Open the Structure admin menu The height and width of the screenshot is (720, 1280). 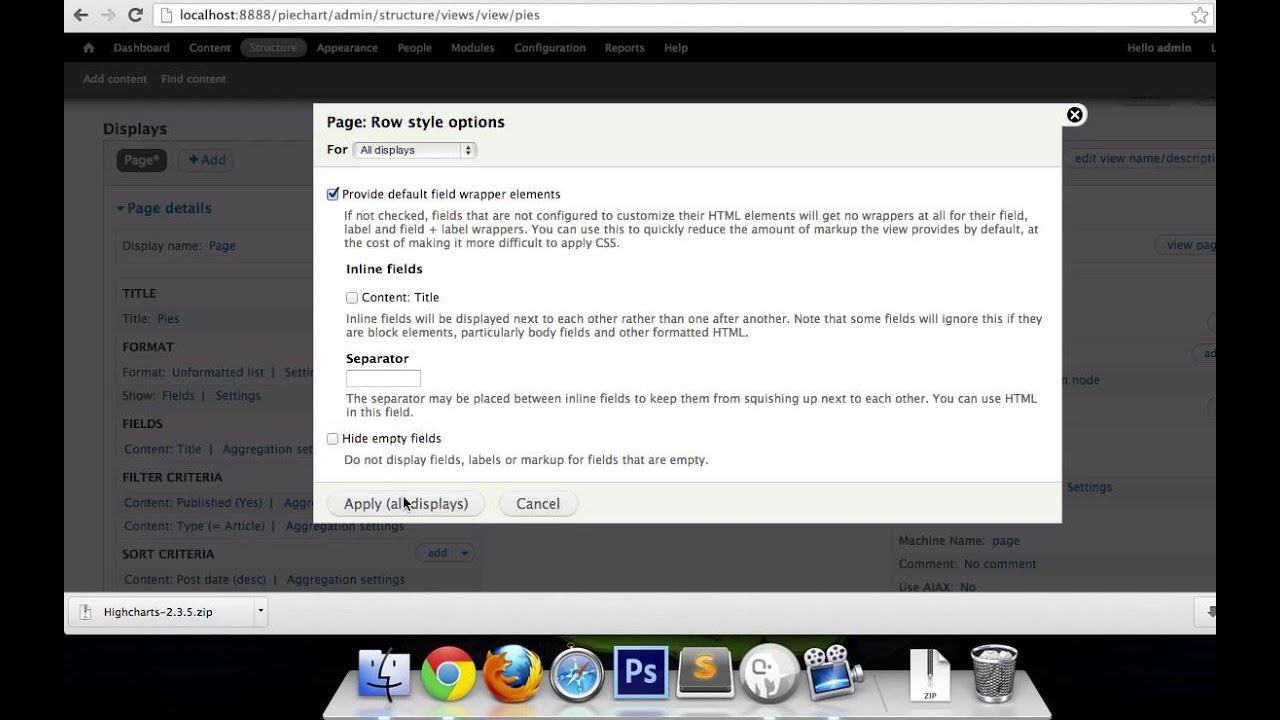point(273,48)
